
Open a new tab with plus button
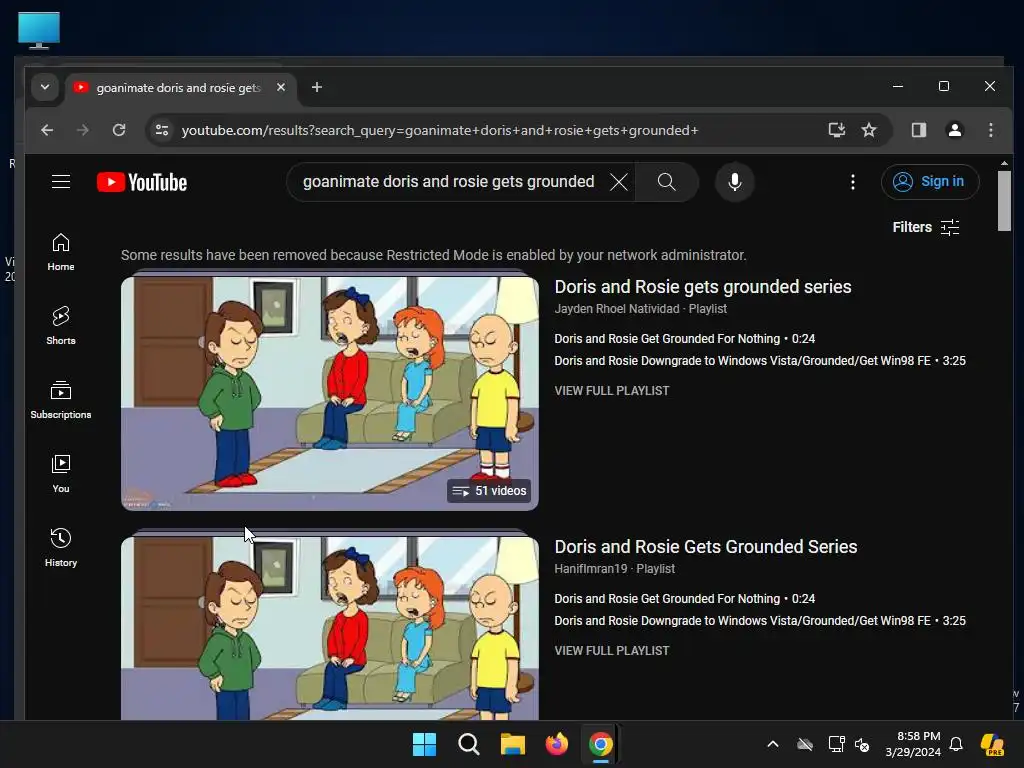317,87
